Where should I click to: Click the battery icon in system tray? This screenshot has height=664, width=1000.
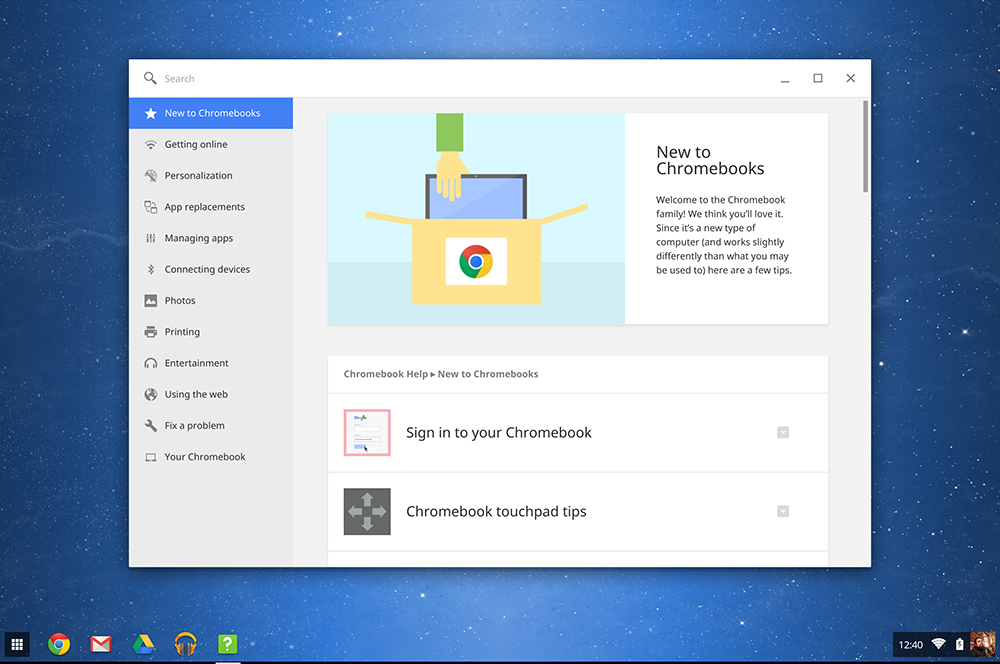pyautogui.click(x=959, y=644)
